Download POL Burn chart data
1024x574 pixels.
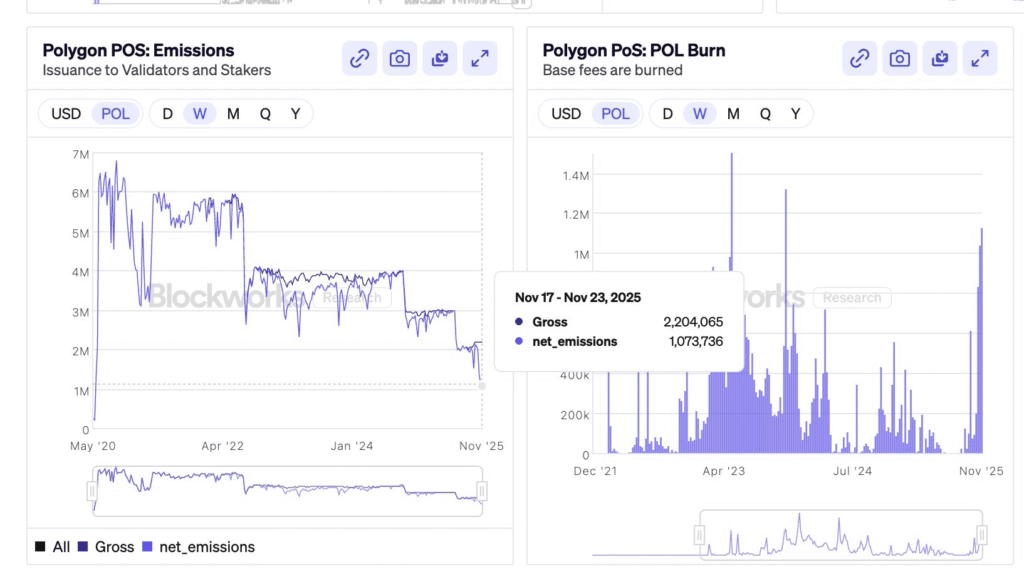[940, 59]
